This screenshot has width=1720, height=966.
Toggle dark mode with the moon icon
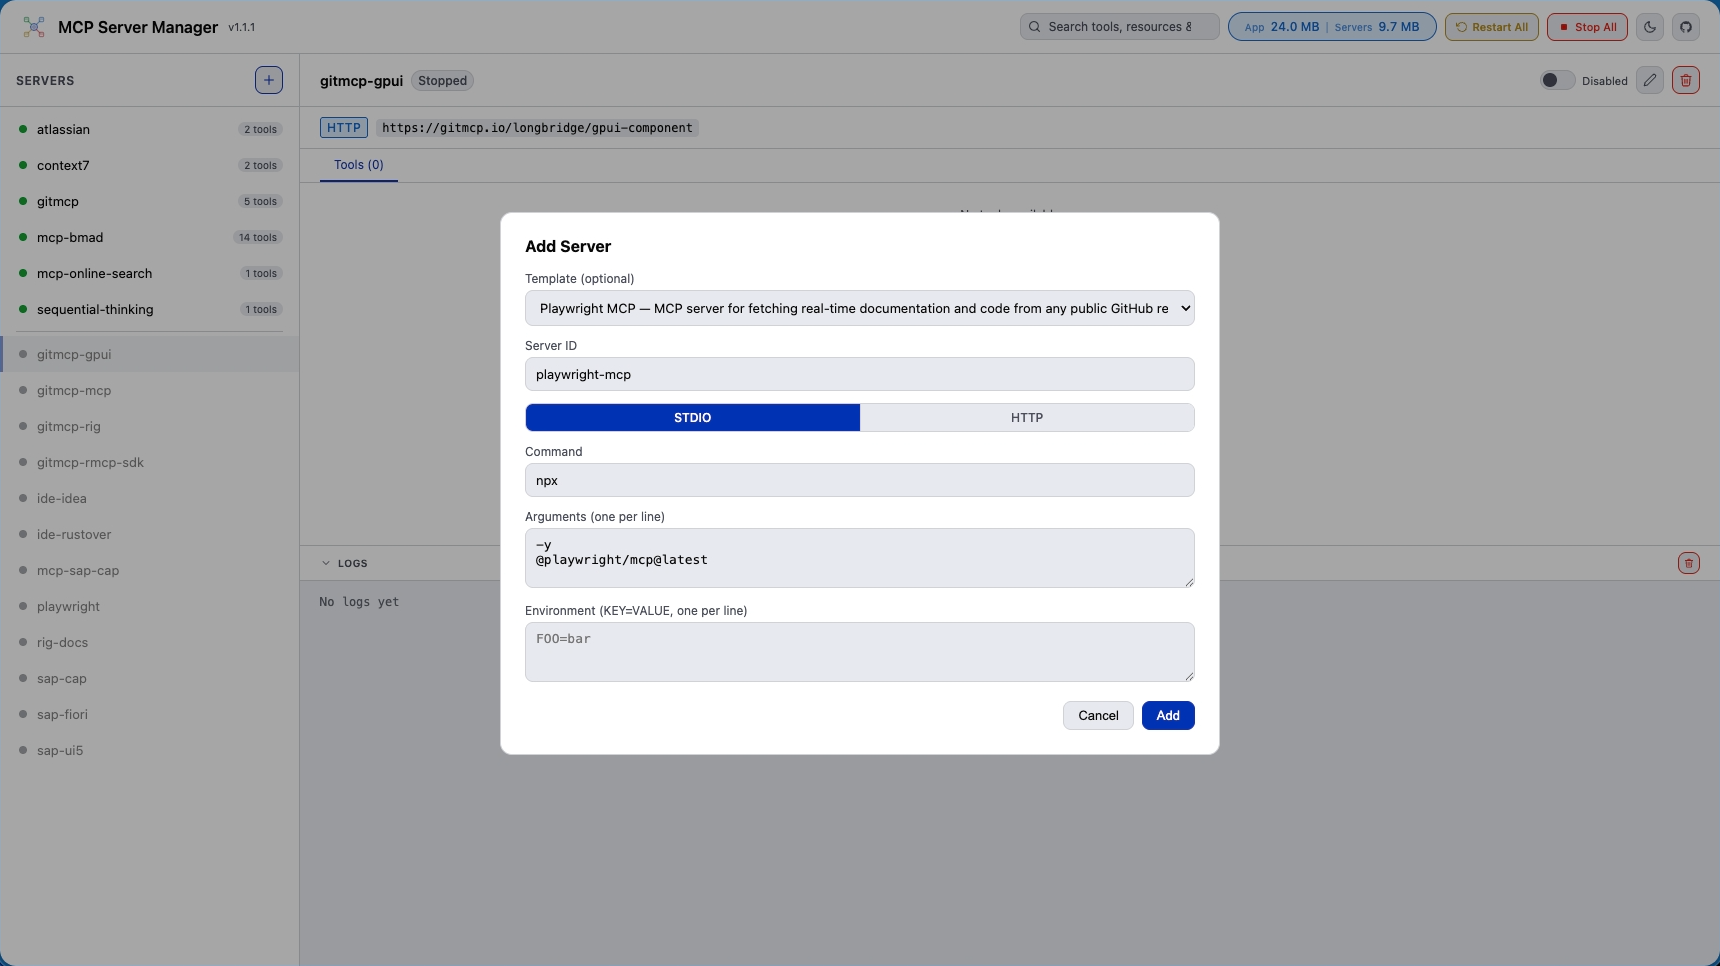1649,27
